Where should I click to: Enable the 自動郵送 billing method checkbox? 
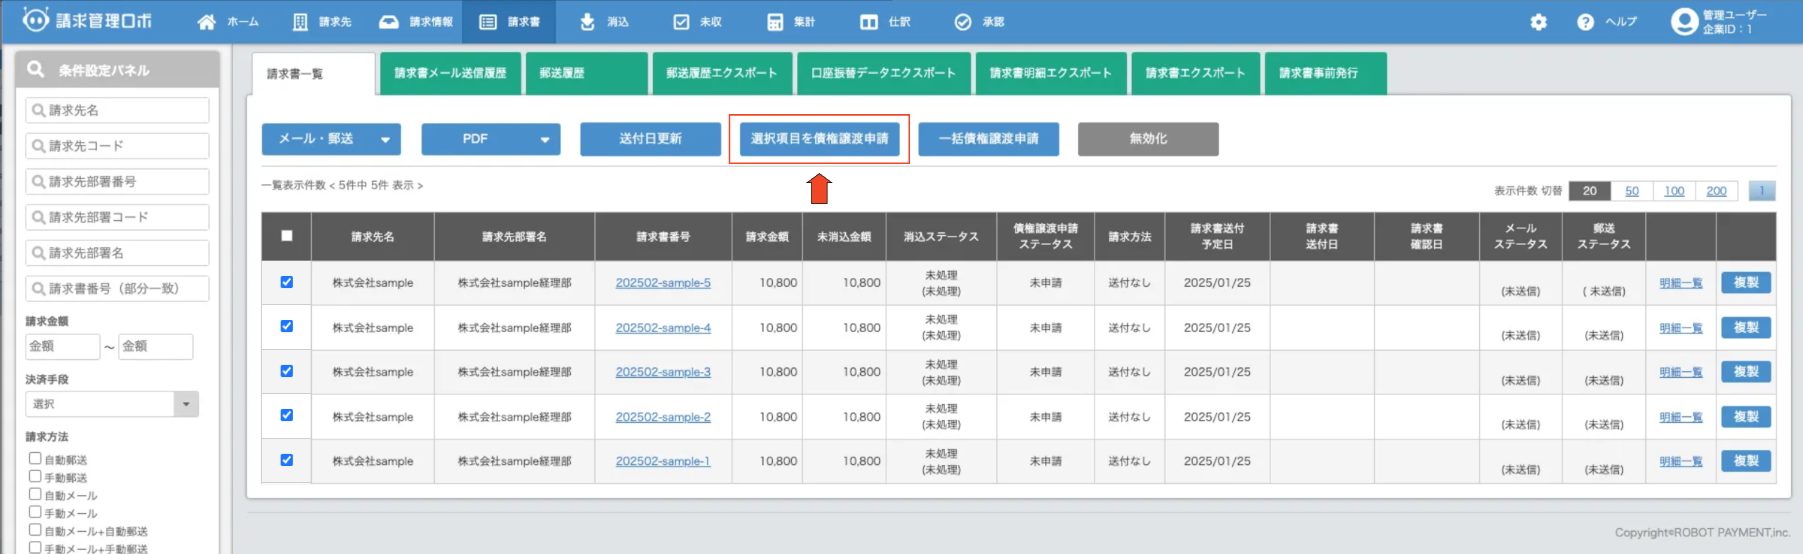tap(35, 459)
